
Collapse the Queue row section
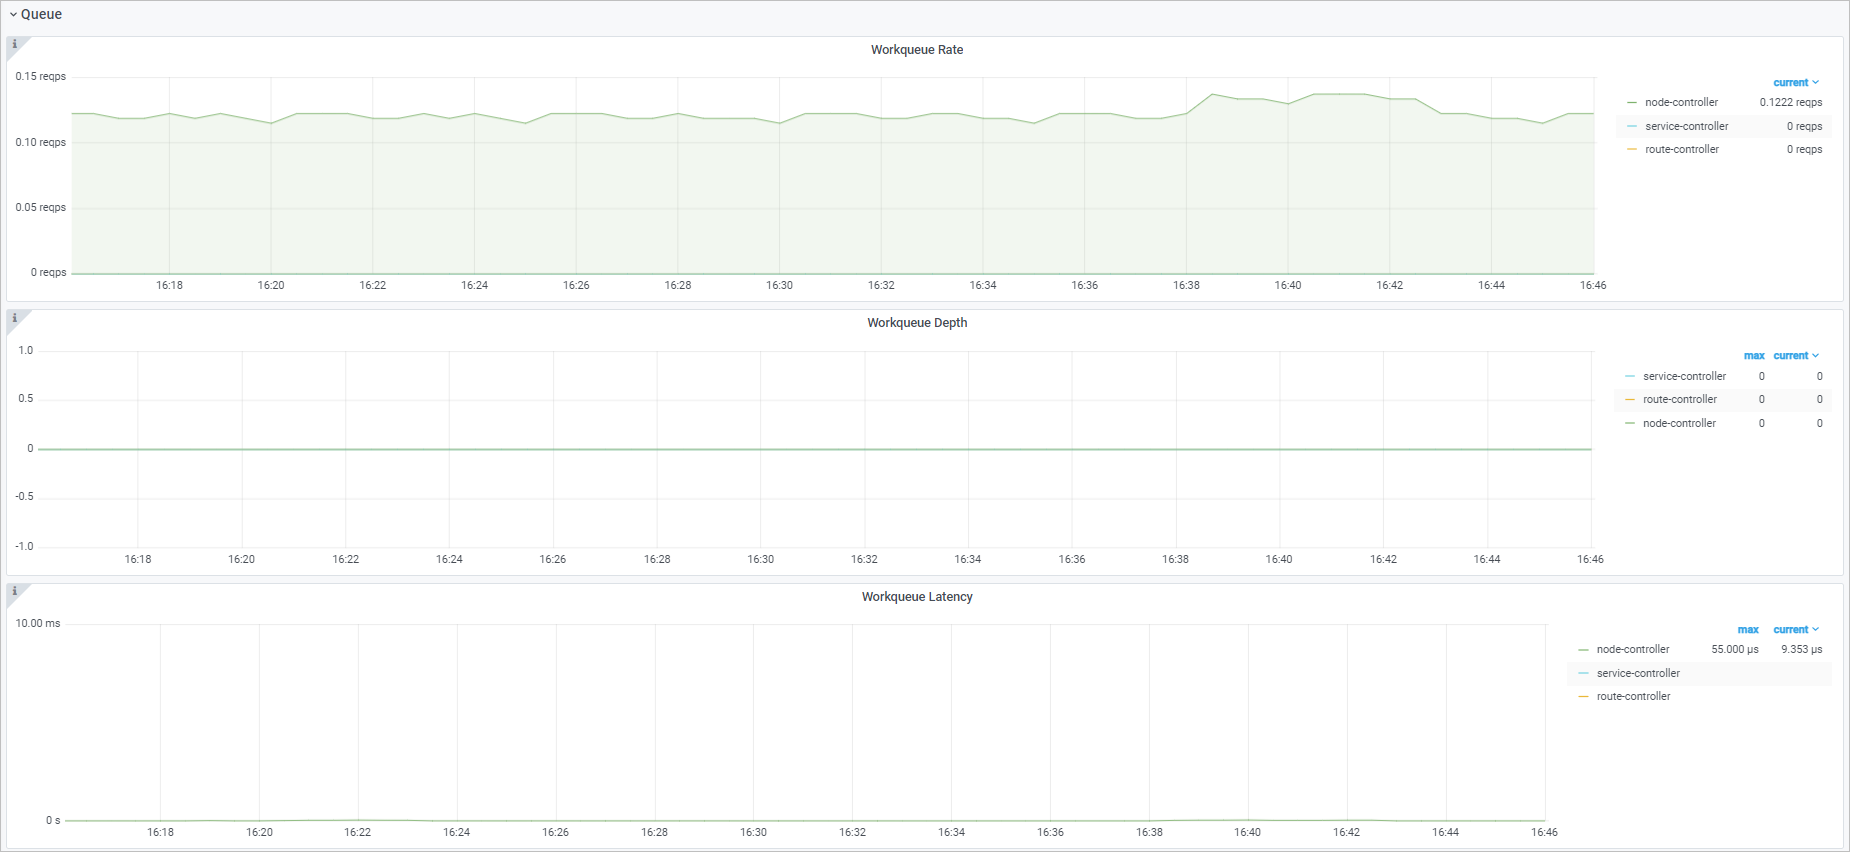pyautogui.click(x=35, y=14)
